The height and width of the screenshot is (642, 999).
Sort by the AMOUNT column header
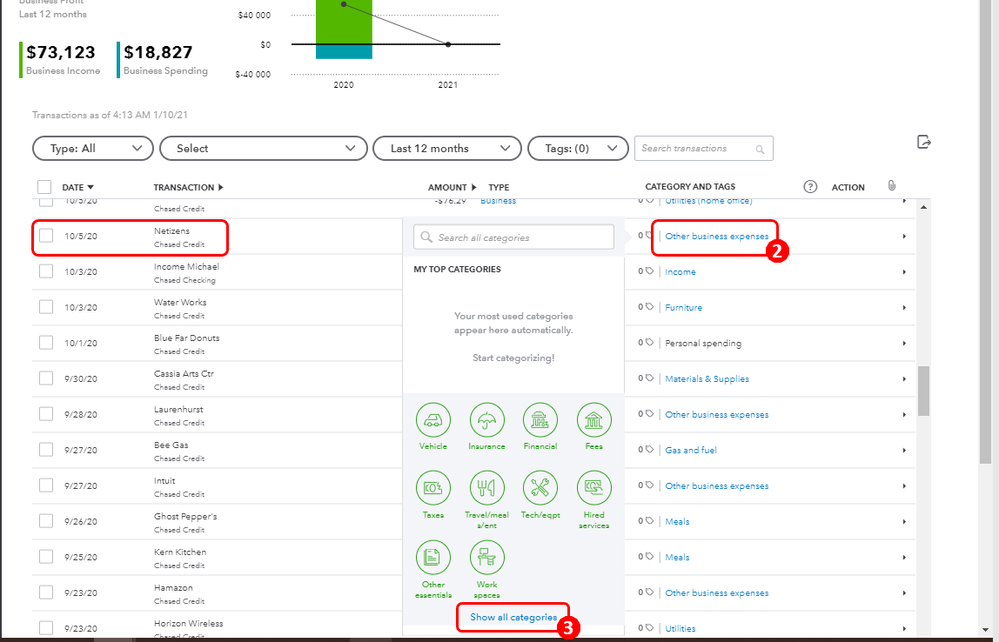pos(452,187)
